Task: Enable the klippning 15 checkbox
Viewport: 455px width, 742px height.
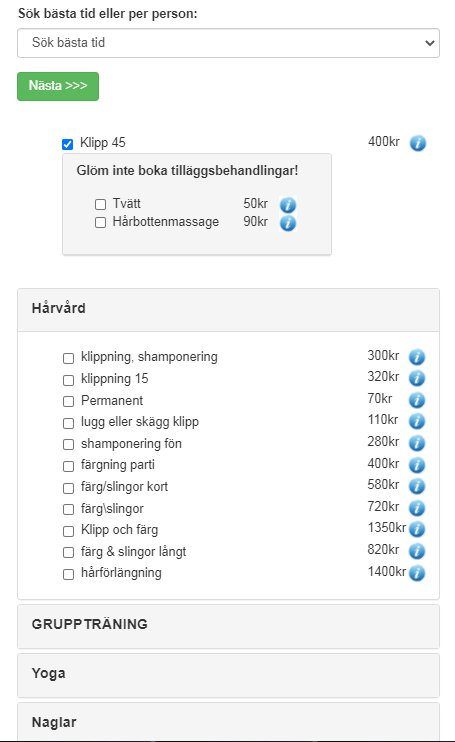Action: click(69, 380)
